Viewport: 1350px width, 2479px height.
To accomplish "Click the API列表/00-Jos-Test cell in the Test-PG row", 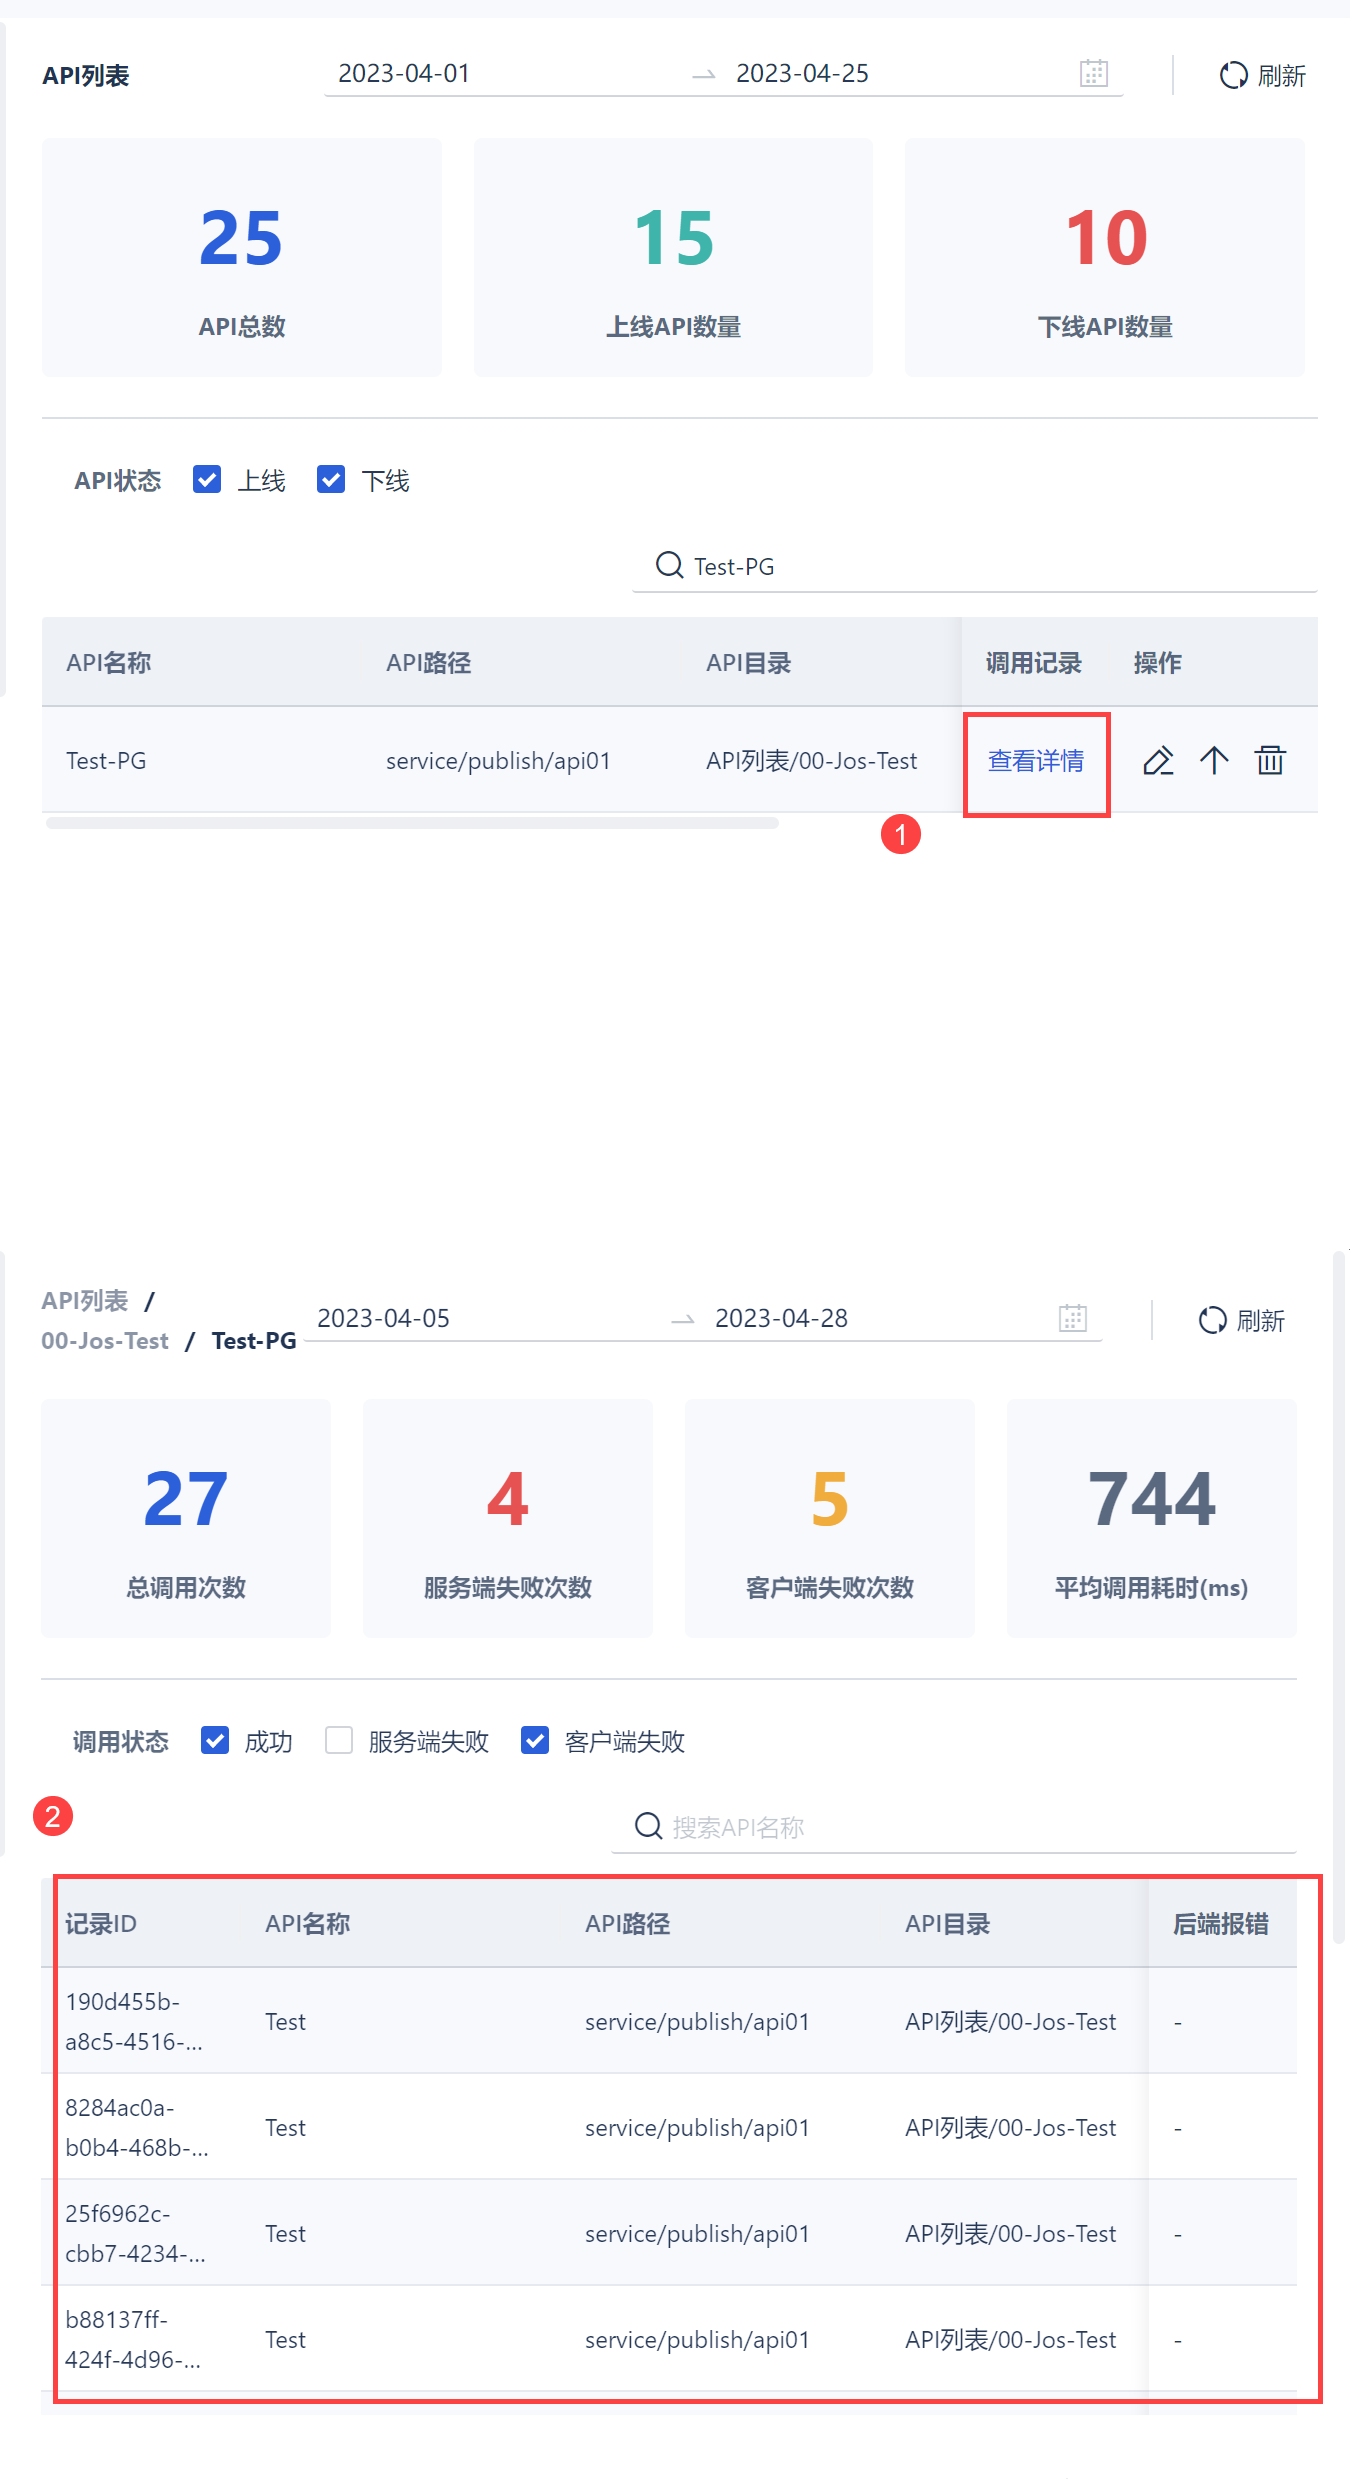I will pyautogui.click(x=812, y=761).
